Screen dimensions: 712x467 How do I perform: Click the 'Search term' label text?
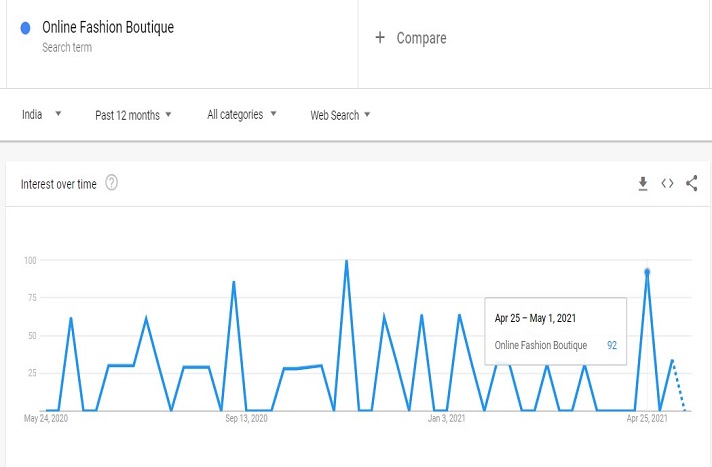(67, 47)
